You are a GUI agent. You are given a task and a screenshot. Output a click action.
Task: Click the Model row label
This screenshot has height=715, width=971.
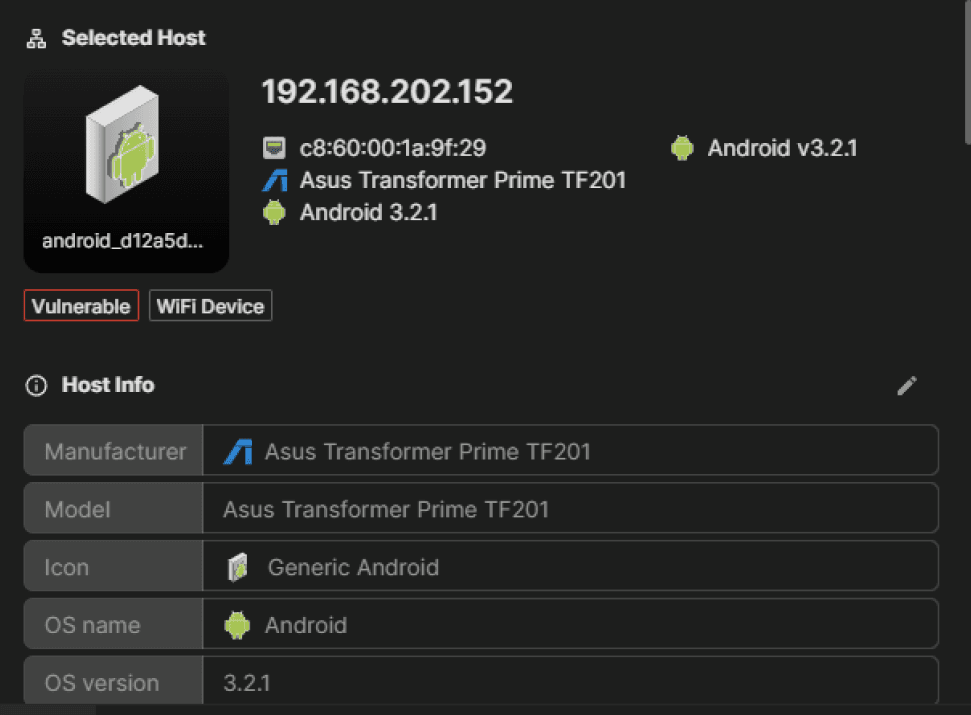point(114,508)
